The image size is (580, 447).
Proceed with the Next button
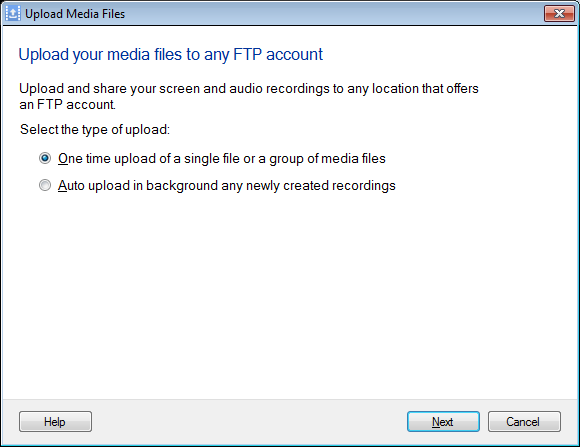(x=443, y=421)
